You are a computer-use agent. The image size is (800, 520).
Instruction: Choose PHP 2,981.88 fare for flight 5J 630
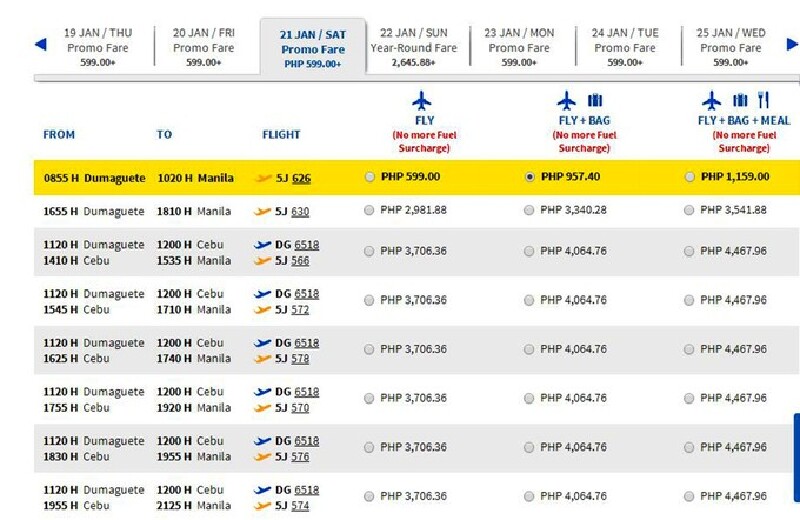[x=370, y=211]
